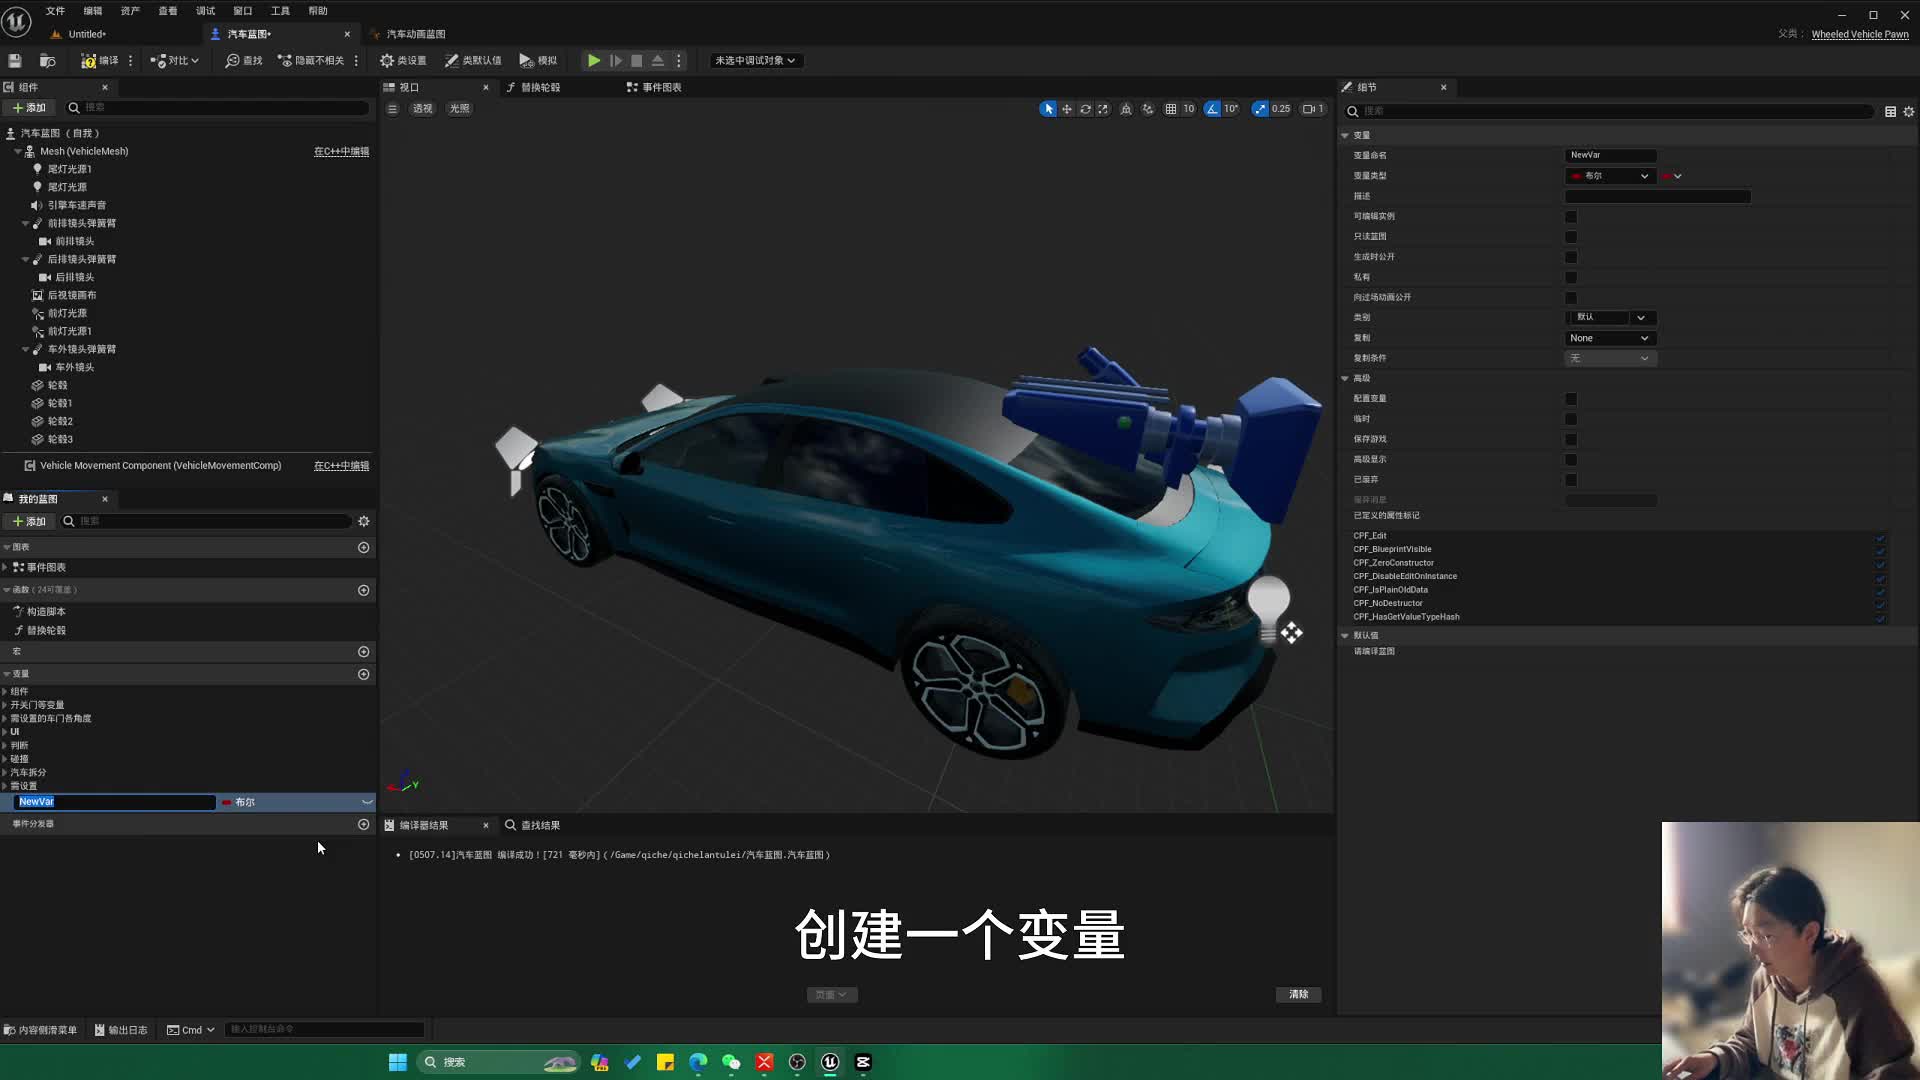Save the blueprint with the floppy disk icon

(x=15, y=61)
